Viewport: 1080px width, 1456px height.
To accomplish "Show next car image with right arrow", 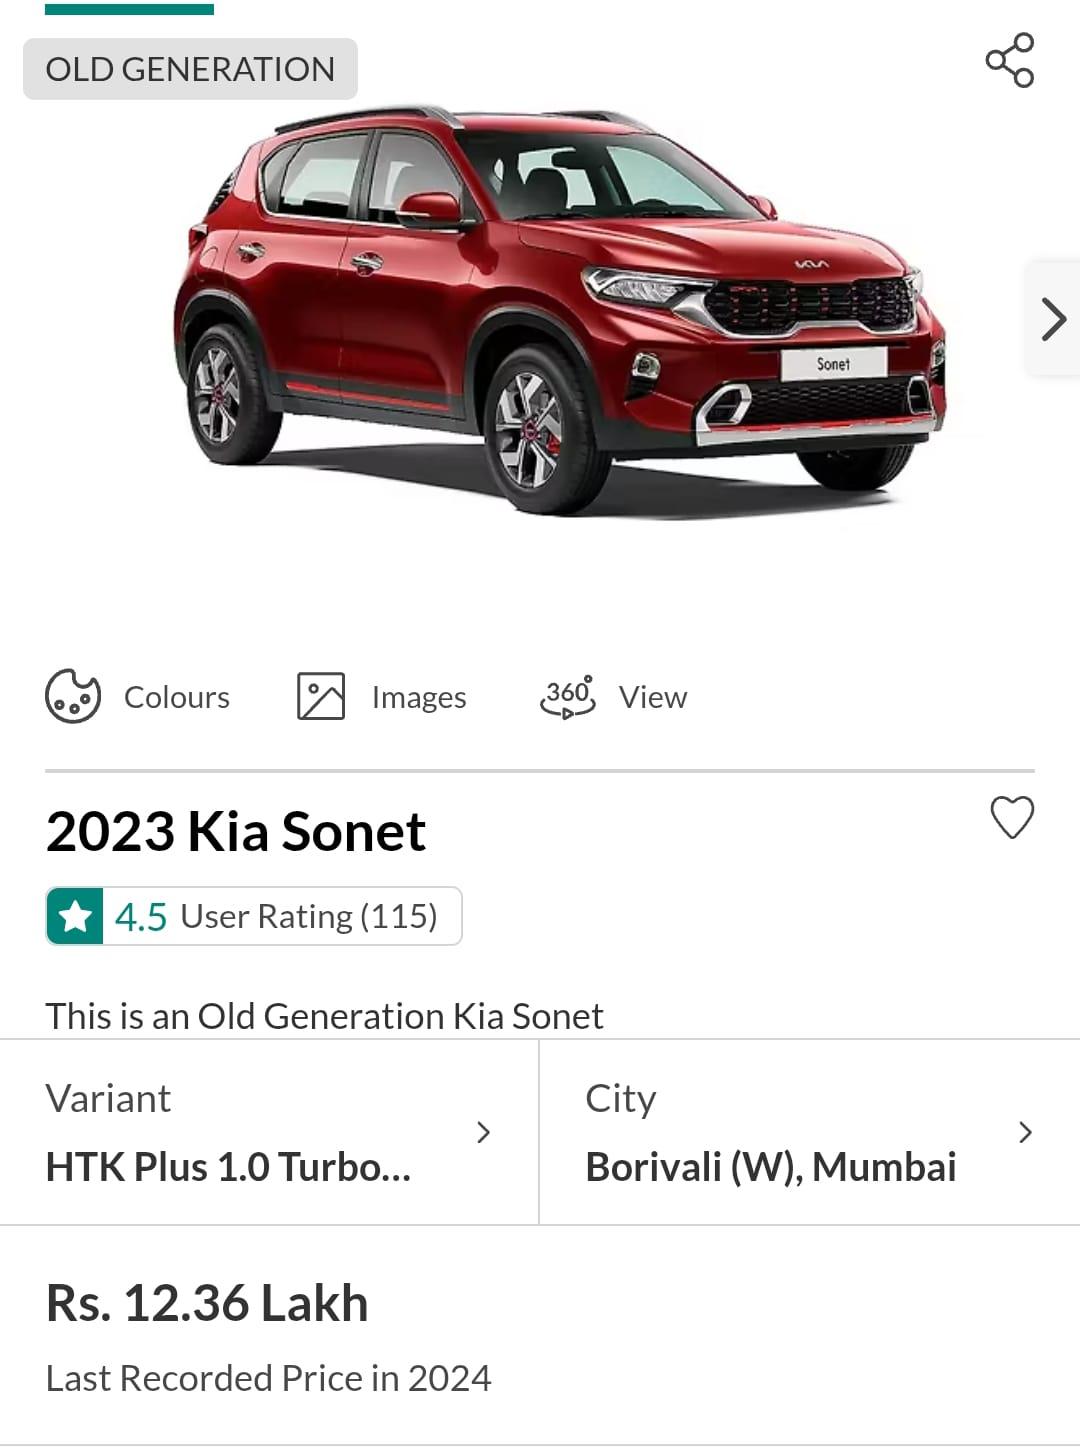I will 1053,320.
